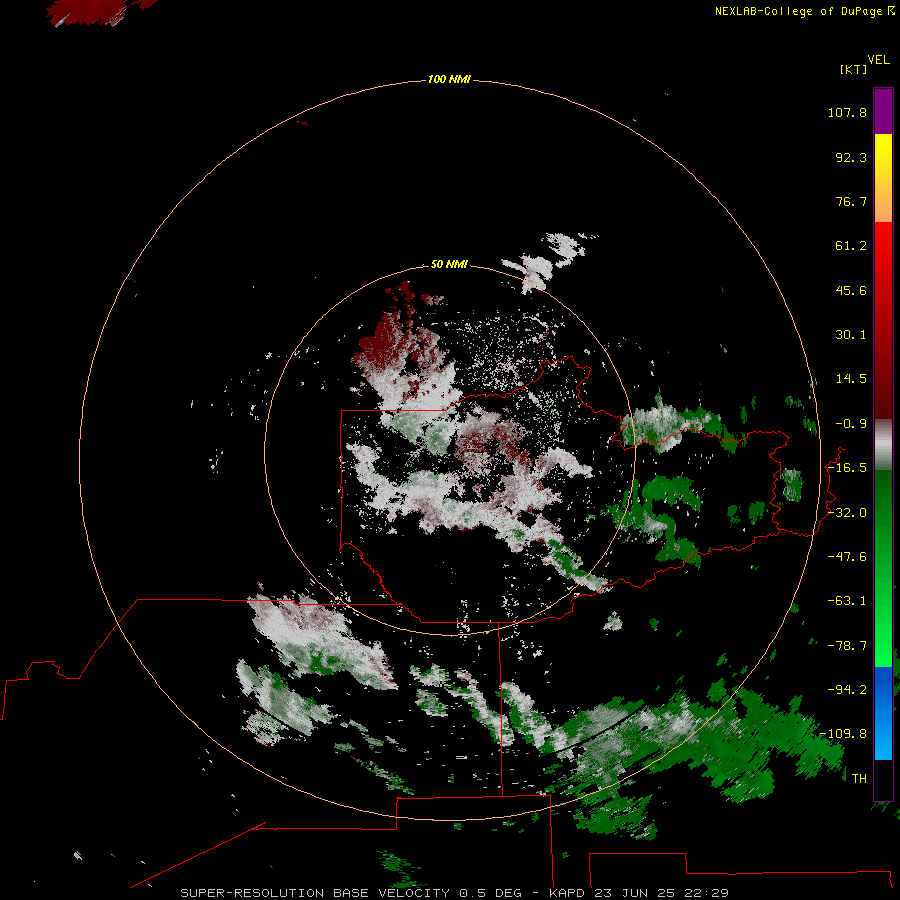Click the -32.0 velocity scale value

pos(847,513)
